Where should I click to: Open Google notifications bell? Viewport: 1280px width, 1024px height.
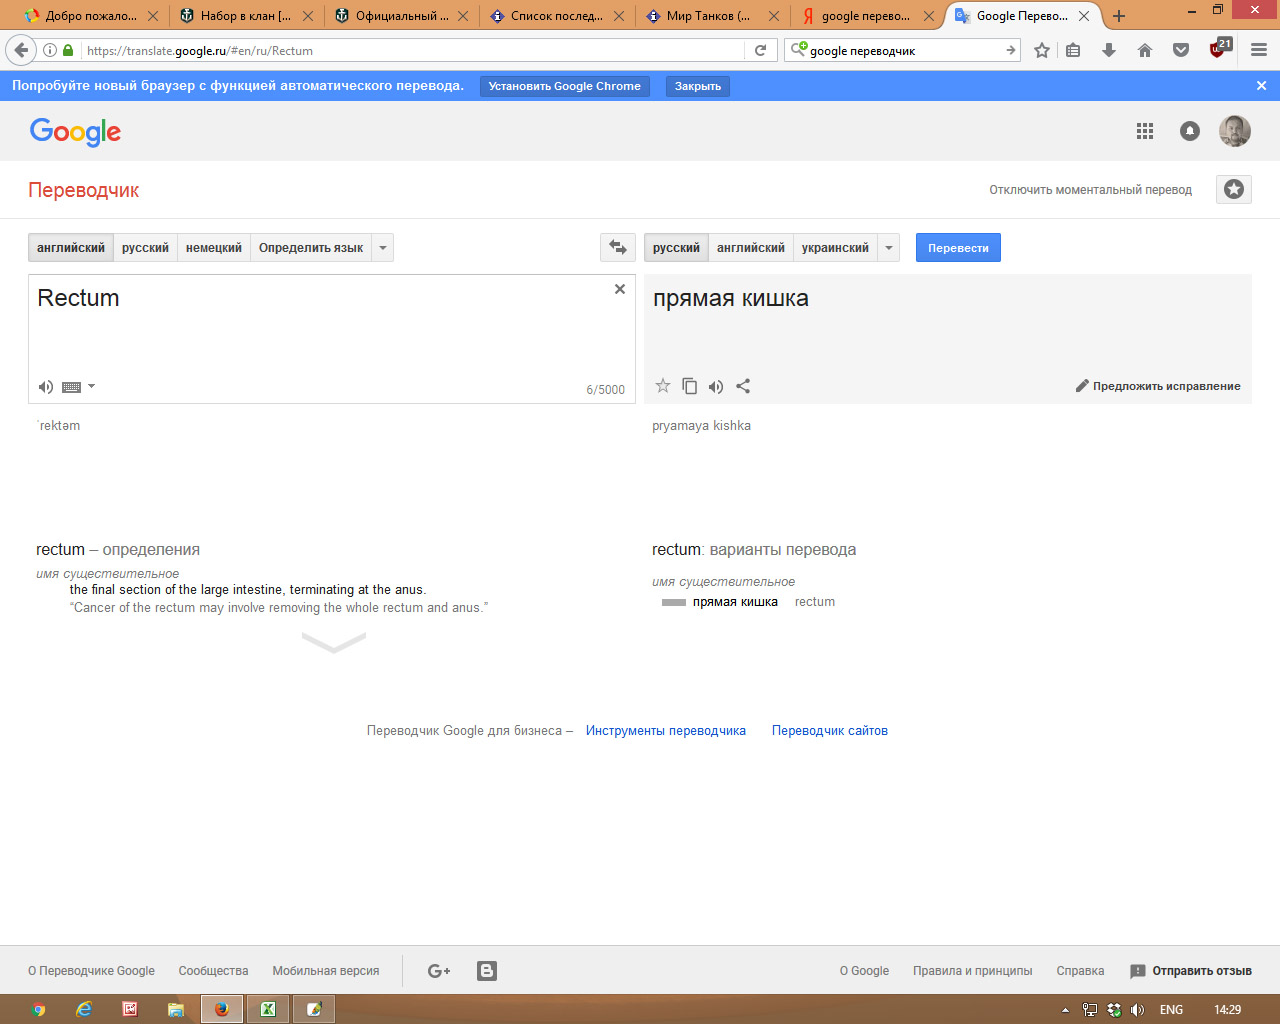point(1190,131)
